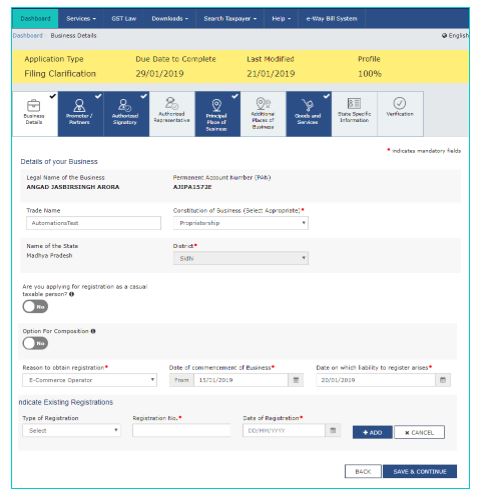486x500 pixels.
Task: Select the Goods and Services cart icon
Action: (307, 105)
